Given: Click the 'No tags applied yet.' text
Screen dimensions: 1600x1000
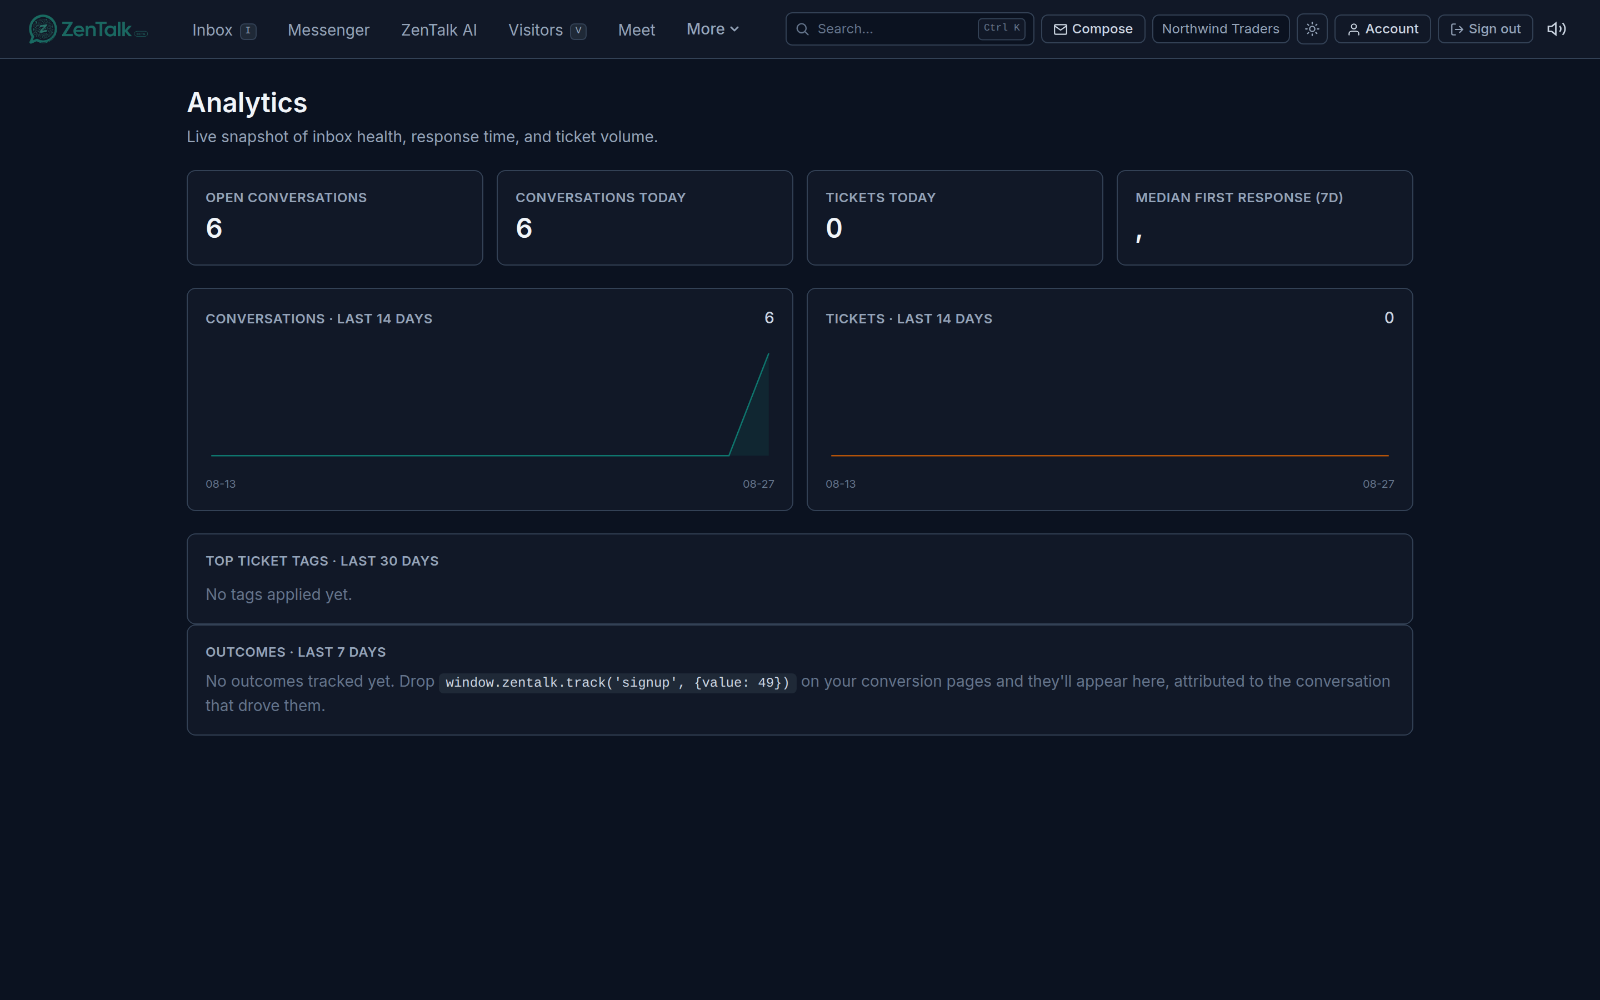Looking at the screenshot, I should coord(279,594).
